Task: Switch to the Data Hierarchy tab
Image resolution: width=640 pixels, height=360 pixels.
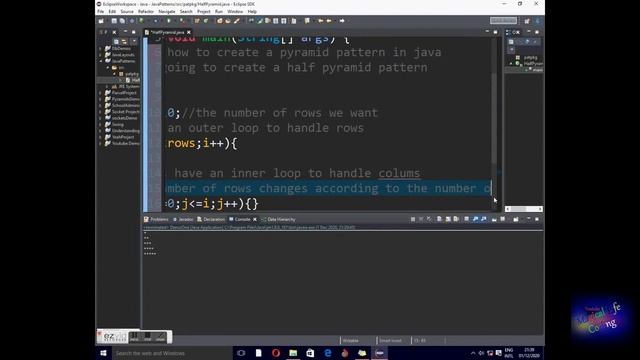Action: [x=278, y=220]
